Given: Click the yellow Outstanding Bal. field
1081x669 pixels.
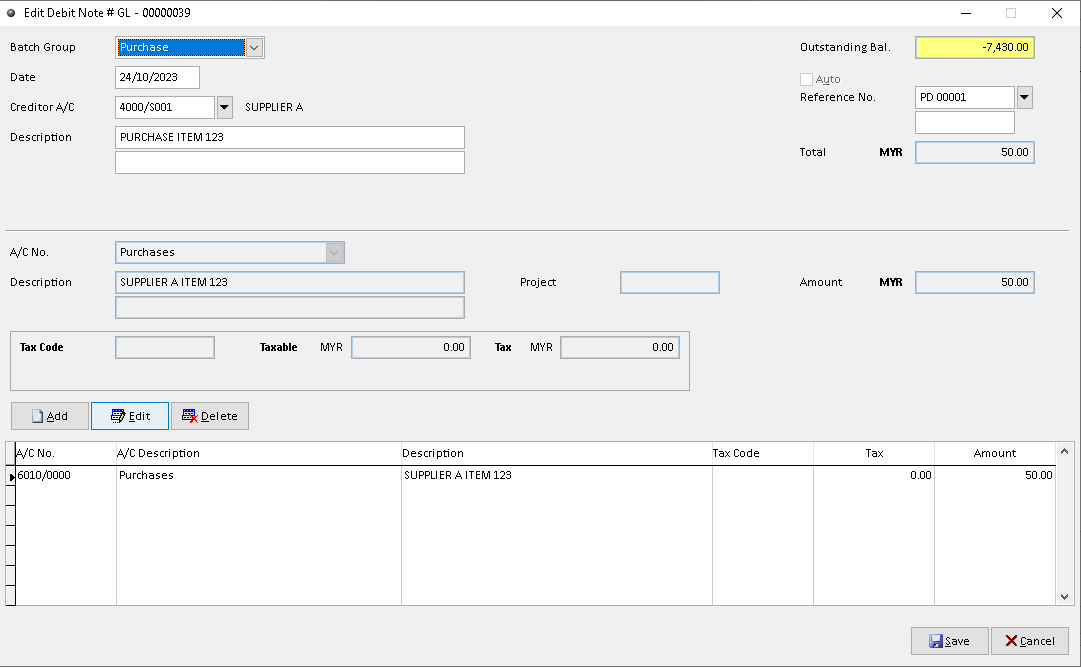Looking at the screenshot, I should [974, 47].
